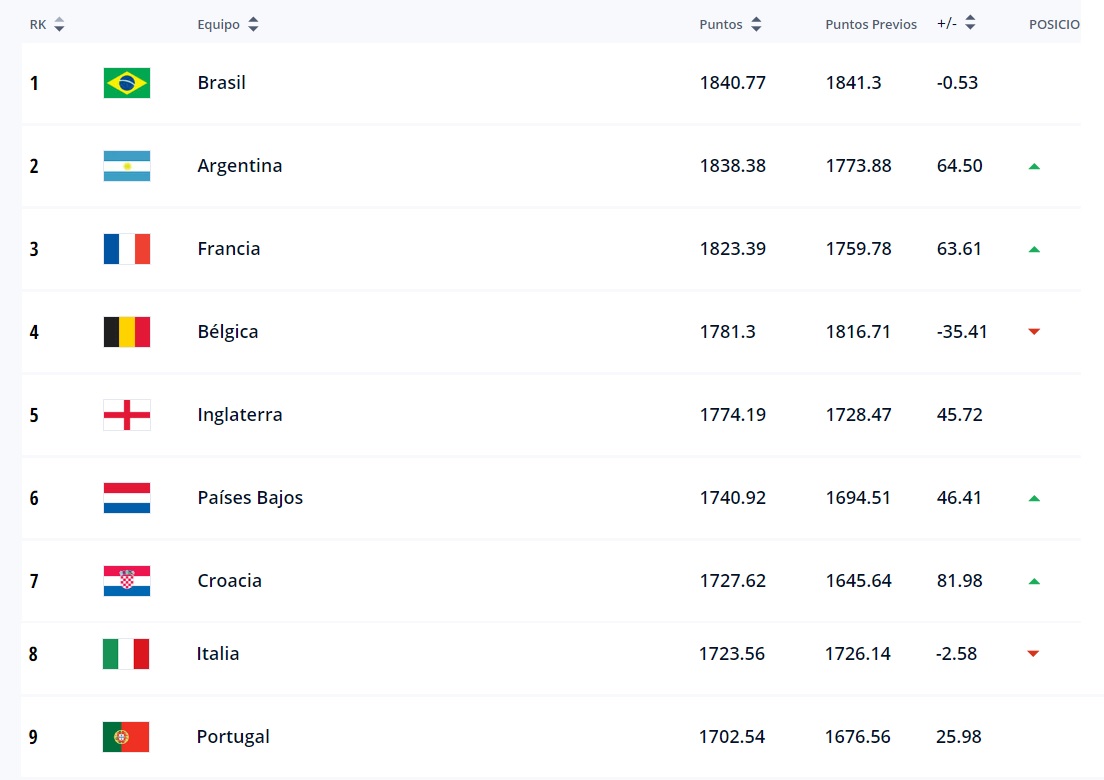Viewport: 1104px width, 780px height.
Task: Click Argentina's green up position arrow
Action: [x=1034, y=167]
